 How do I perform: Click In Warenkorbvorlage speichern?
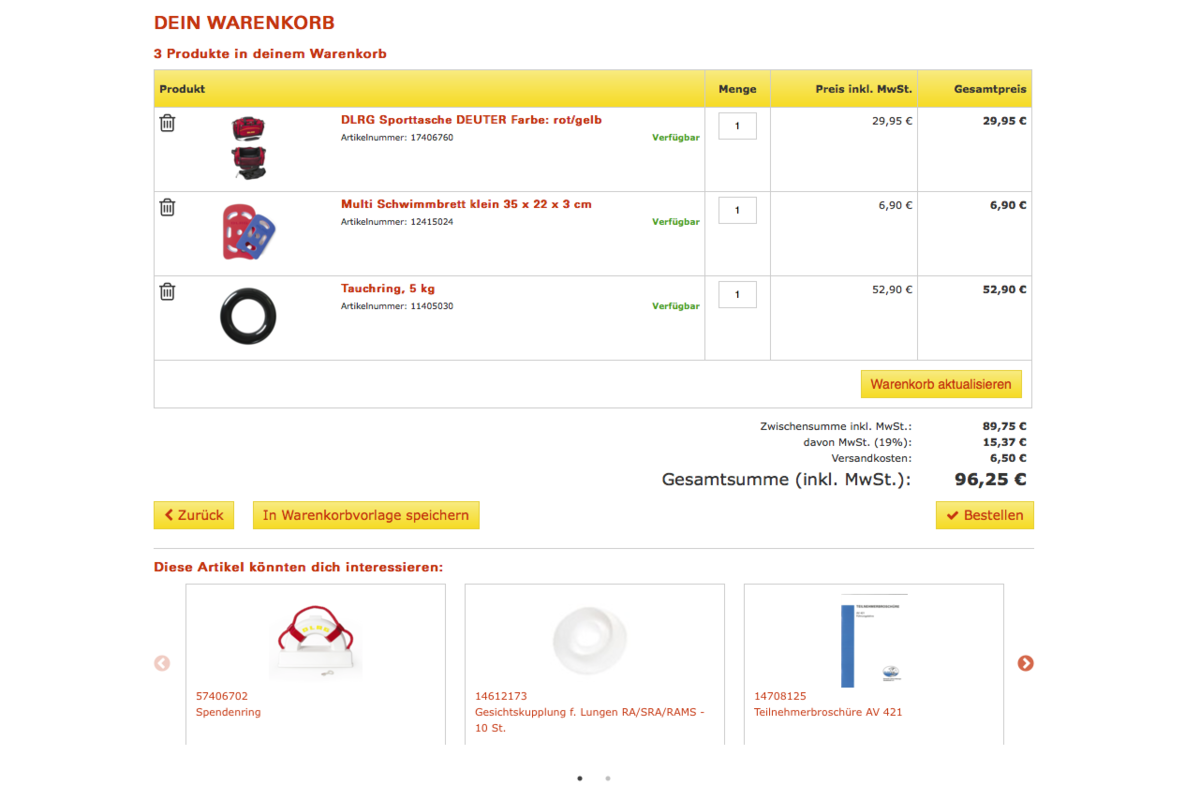tap(366, 515)
